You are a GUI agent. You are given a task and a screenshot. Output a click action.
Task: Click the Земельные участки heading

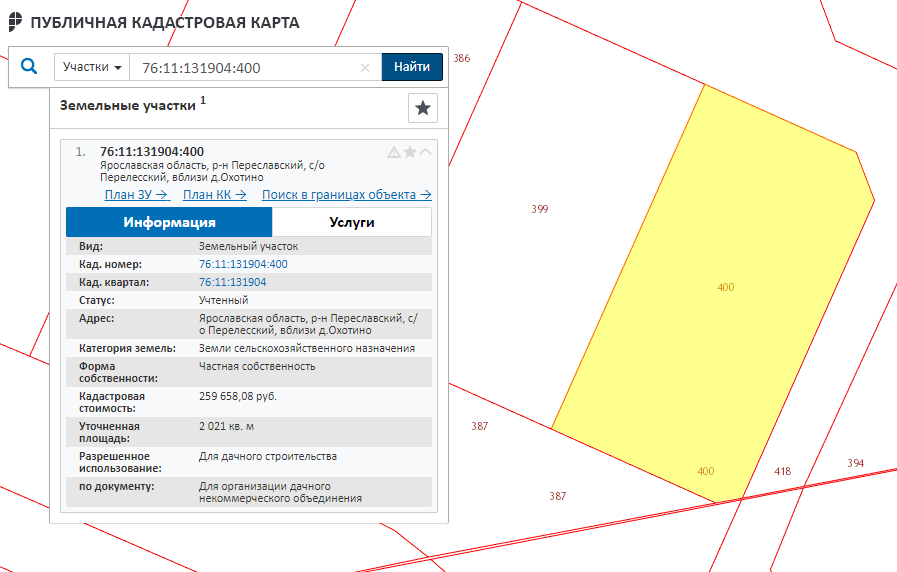click(128, 106)
